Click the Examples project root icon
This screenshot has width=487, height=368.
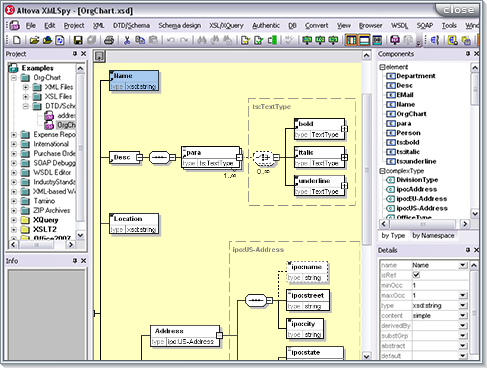click(13, 68)
